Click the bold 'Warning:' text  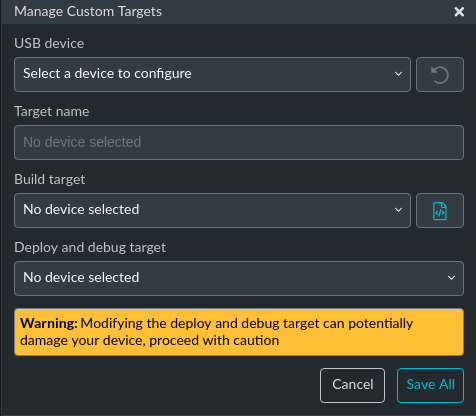tap(49, 323)
